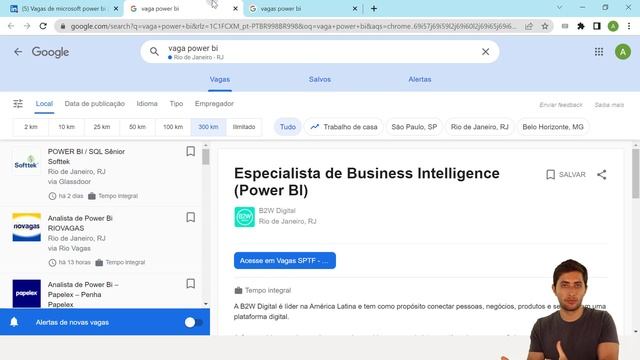Click the job details panel scrollbar
The image size is (640, 360).
(636, 173)
